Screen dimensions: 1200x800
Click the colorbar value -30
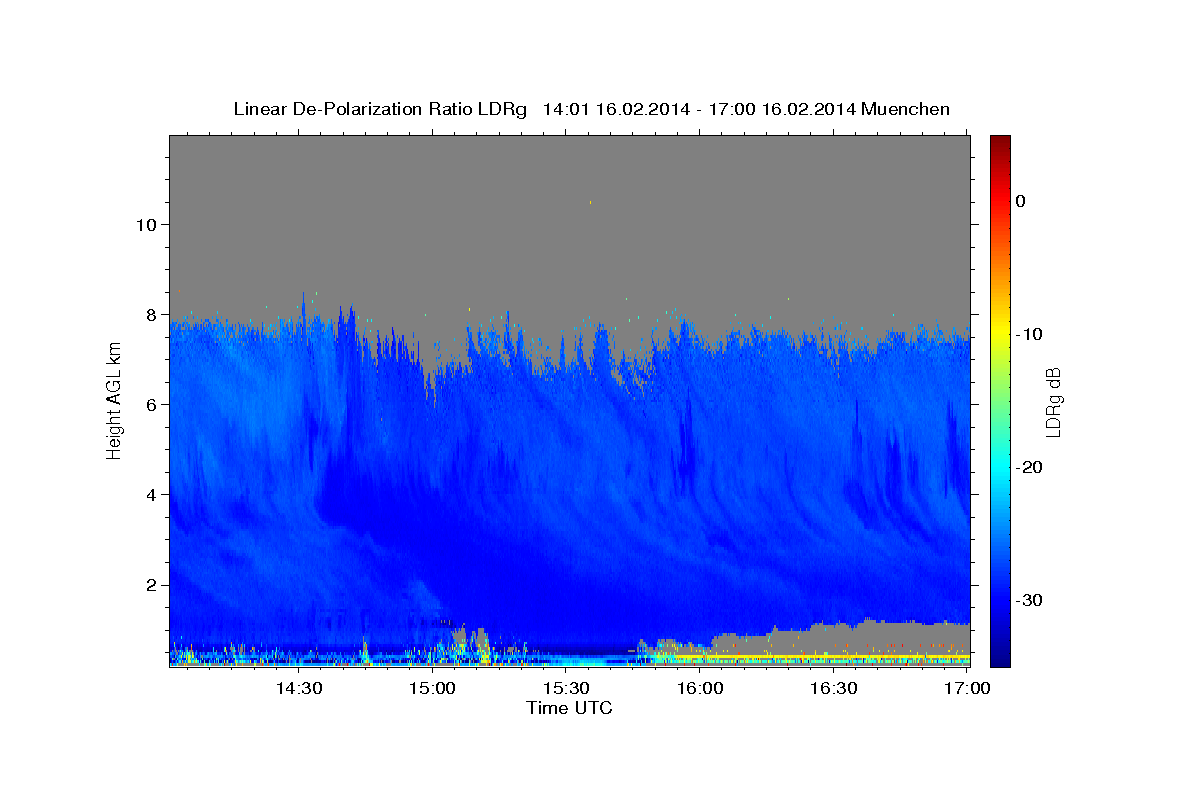[x=1028, y=600]
